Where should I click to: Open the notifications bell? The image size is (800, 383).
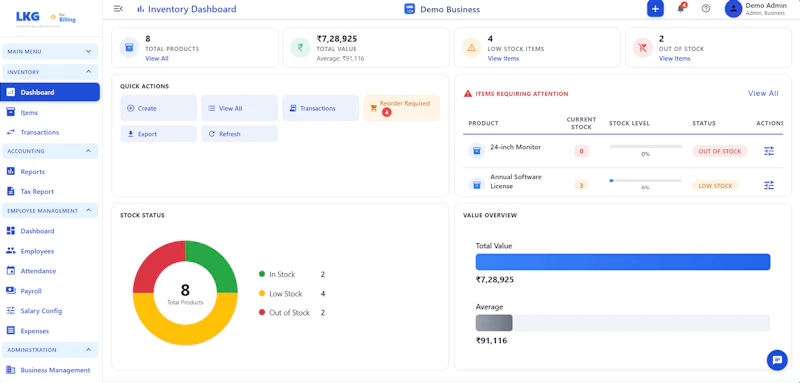point(681,9)
